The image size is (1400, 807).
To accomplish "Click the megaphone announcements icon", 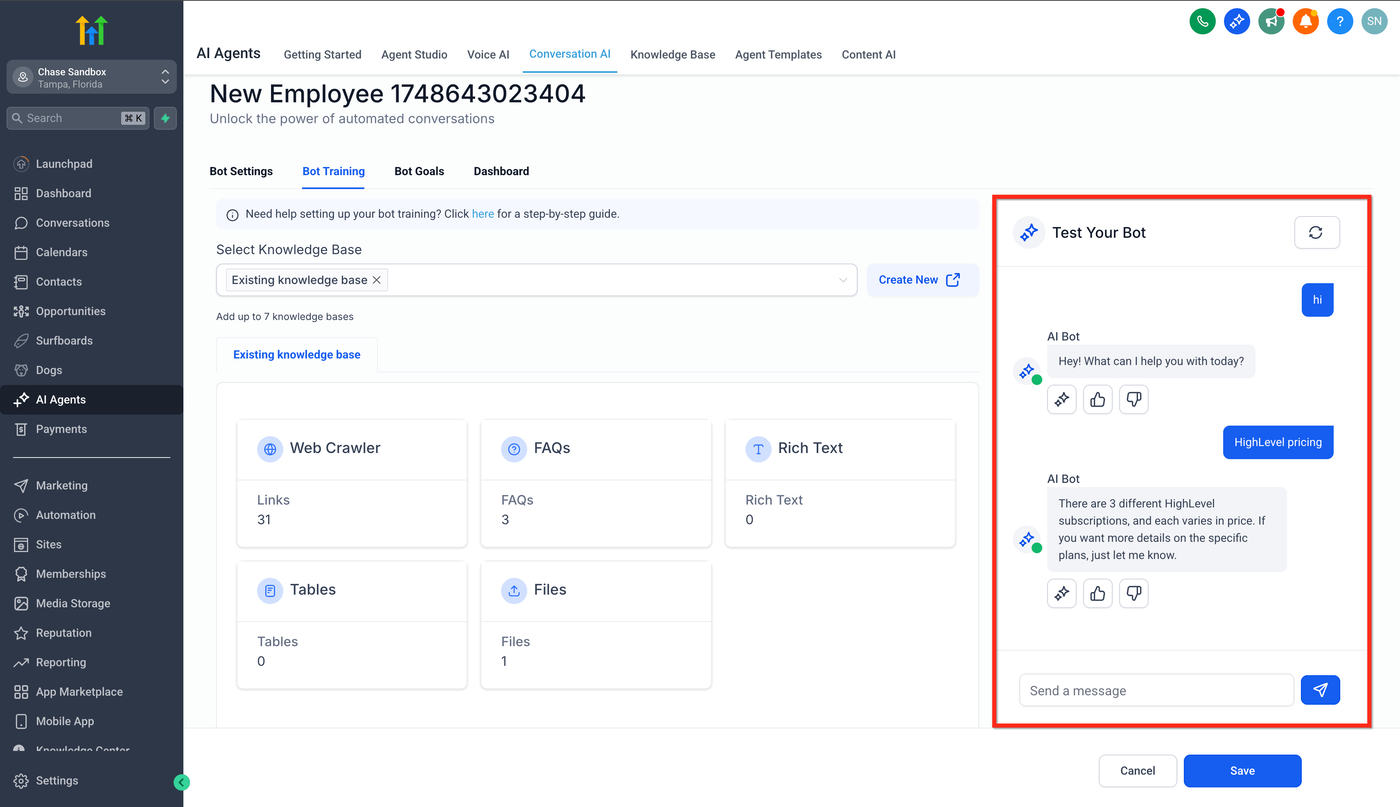I will 1271,21.
